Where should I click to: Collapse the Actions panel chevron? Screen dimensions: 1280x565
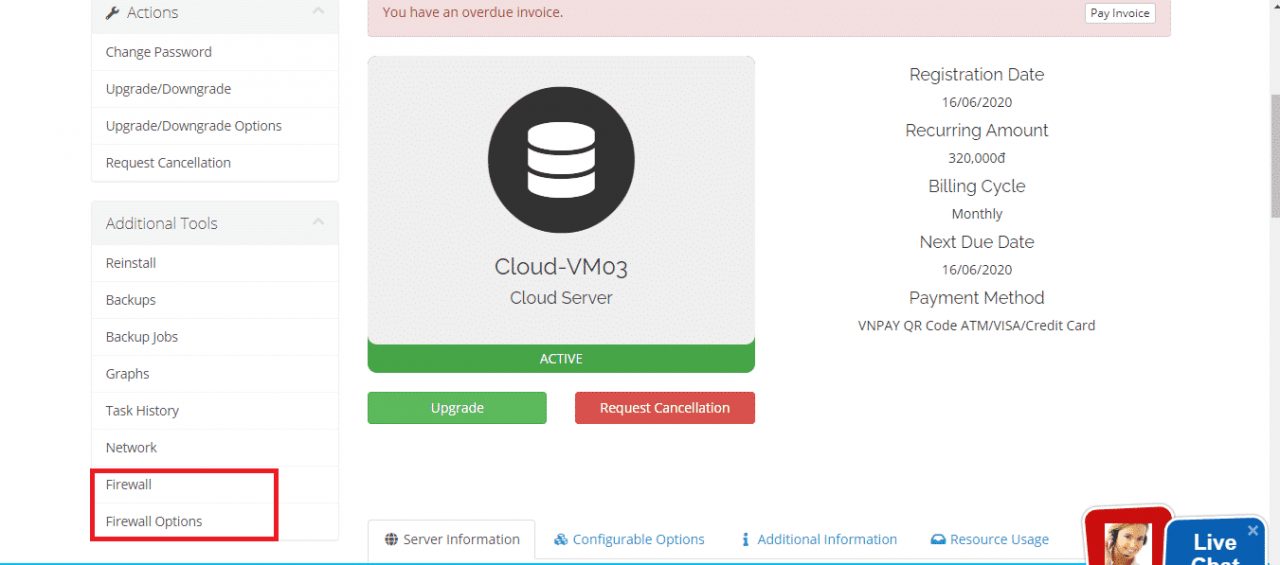pyautogui.click(x=318, y=12)
